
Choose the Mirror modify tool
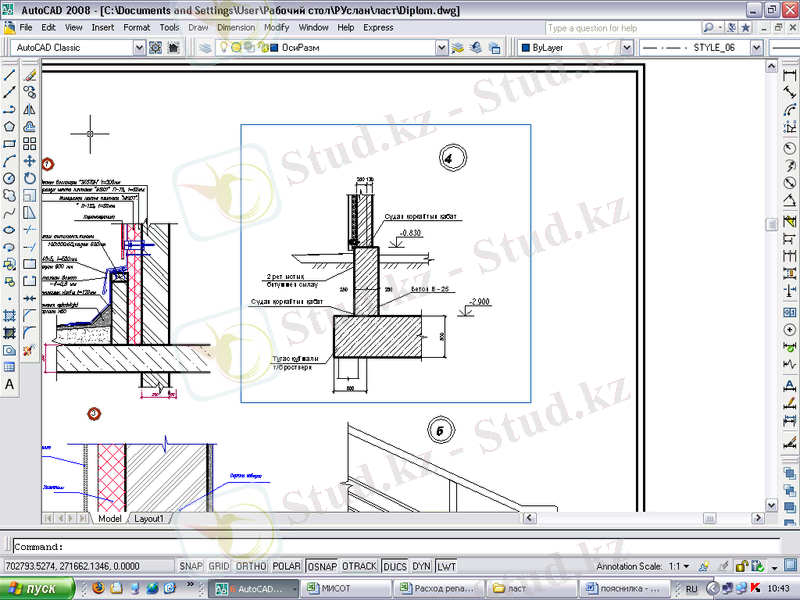coord(29,109)
